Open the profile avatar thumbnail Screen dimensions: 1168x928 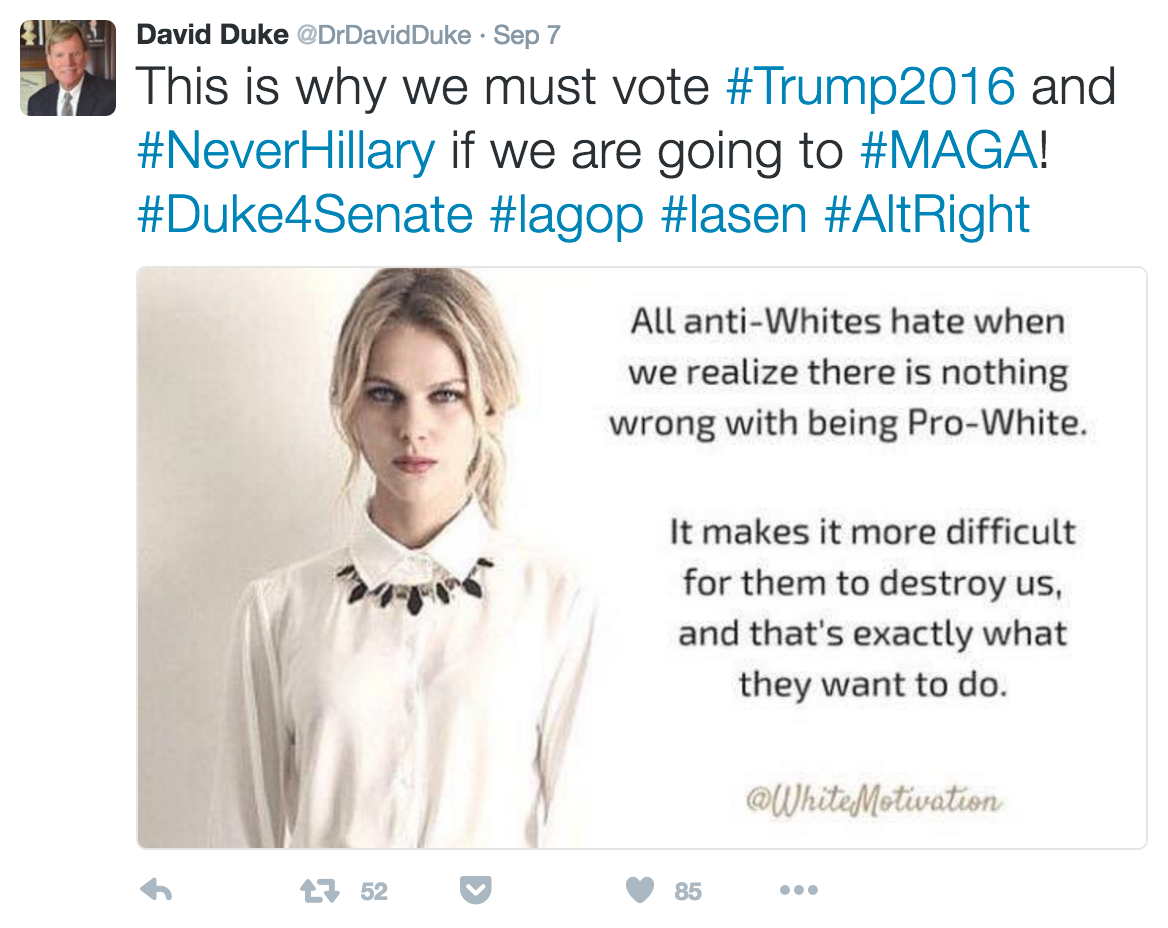pyautogui.click(x=68, y=68)
